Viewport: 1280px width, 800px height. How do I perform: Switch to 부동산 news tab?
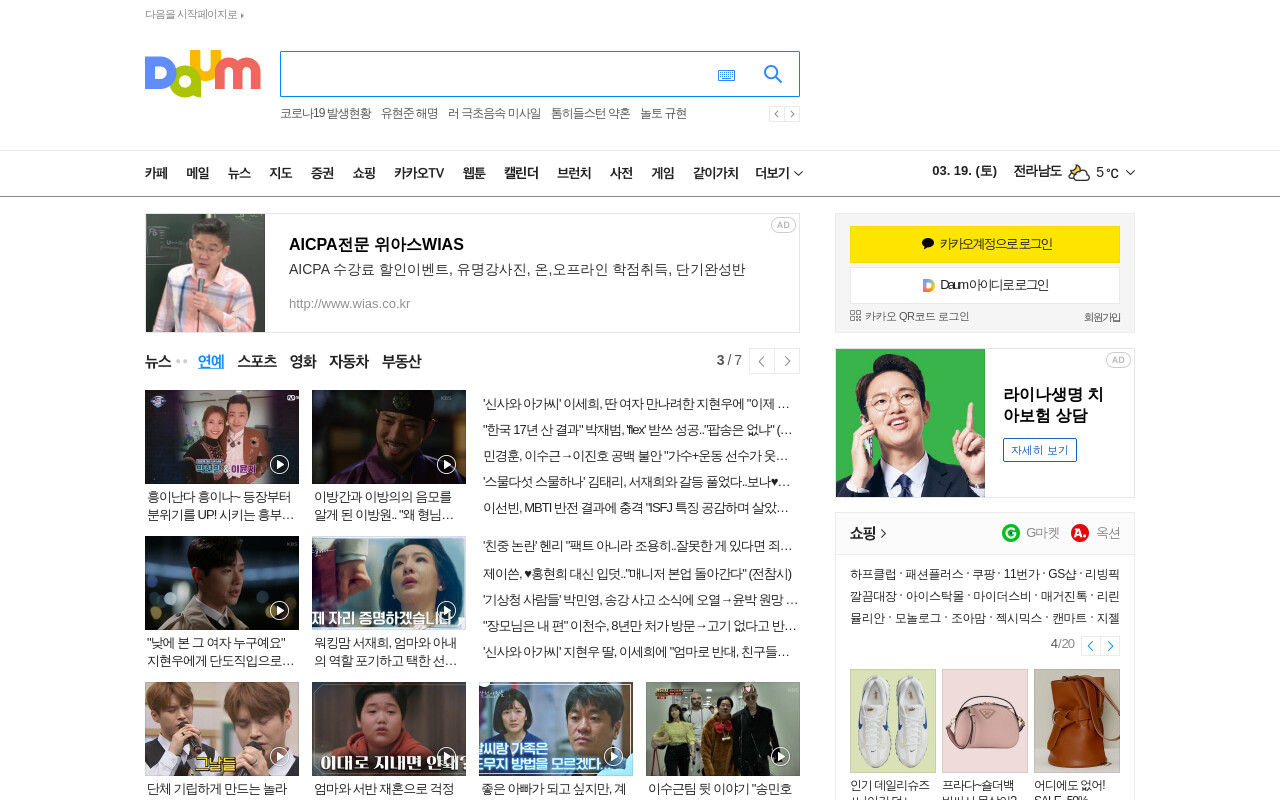click(x=401, y=361)
